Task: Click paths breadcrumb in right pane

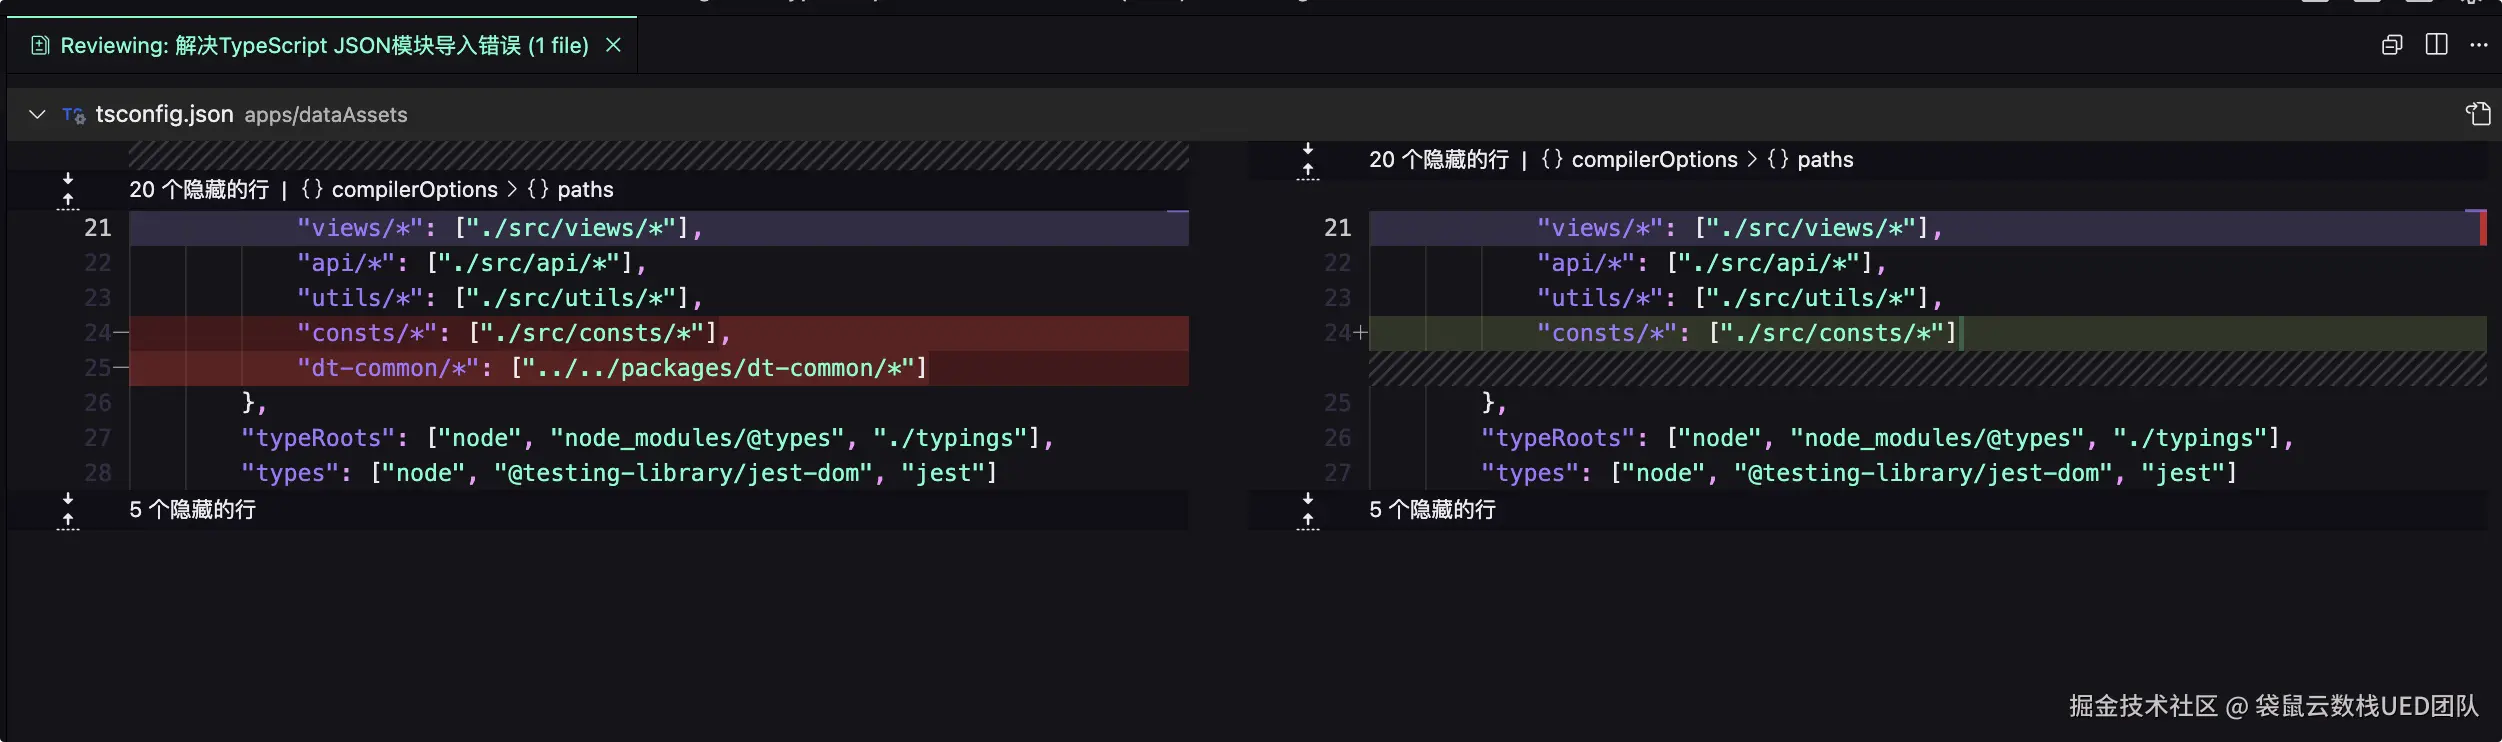Action: 1824,160
